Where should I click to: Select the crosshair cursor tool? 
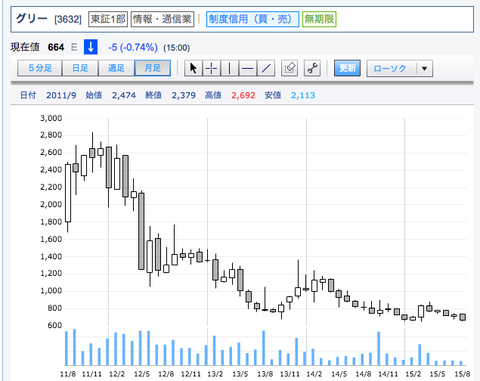[211, 68]
